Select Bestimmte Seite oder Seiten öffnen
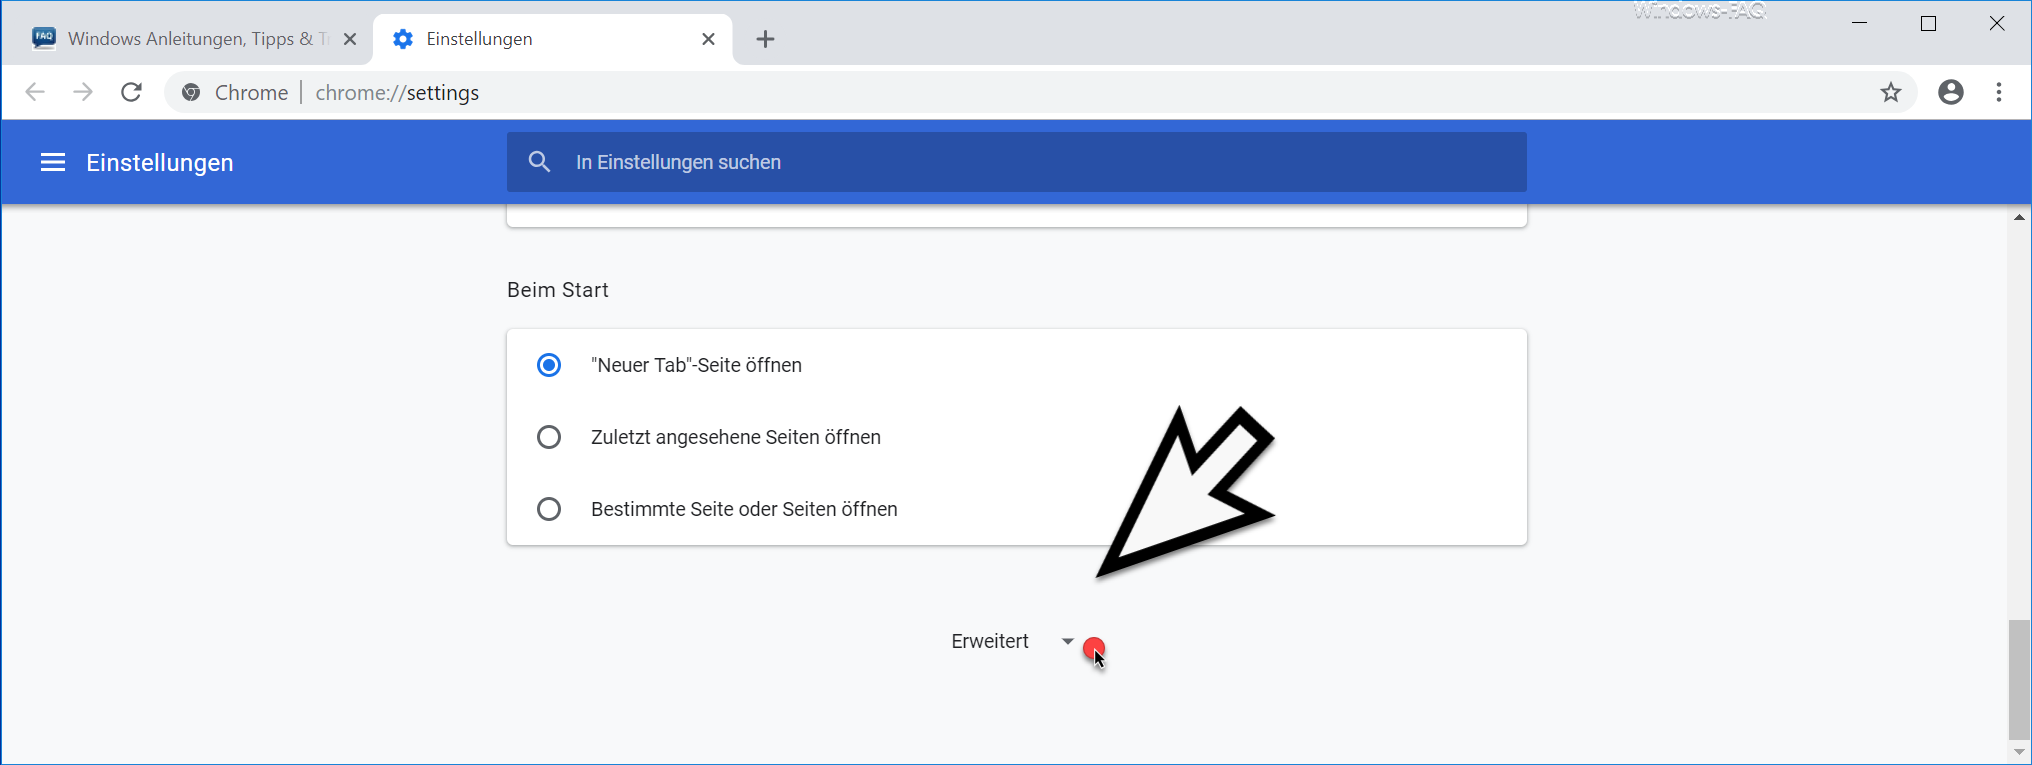The height and width of the screenshot is (765, 2032). point(549,509)
